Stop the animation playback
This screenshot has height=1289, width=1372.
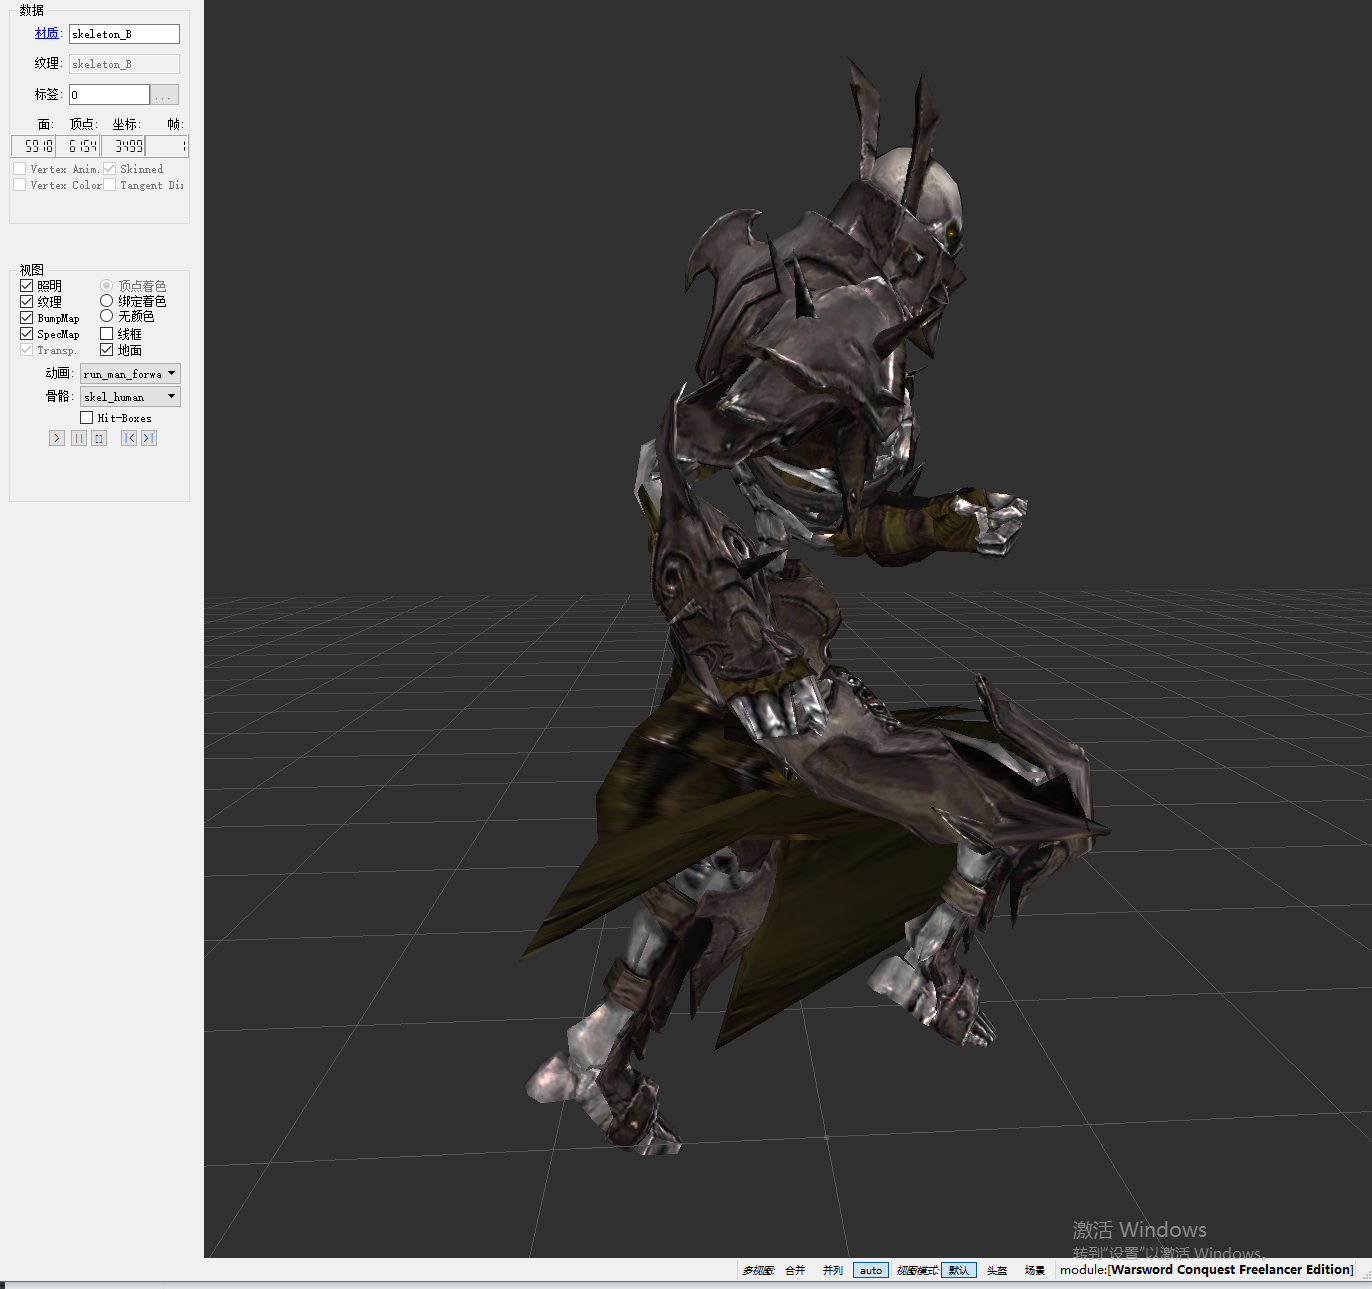(x=99, y=438)
